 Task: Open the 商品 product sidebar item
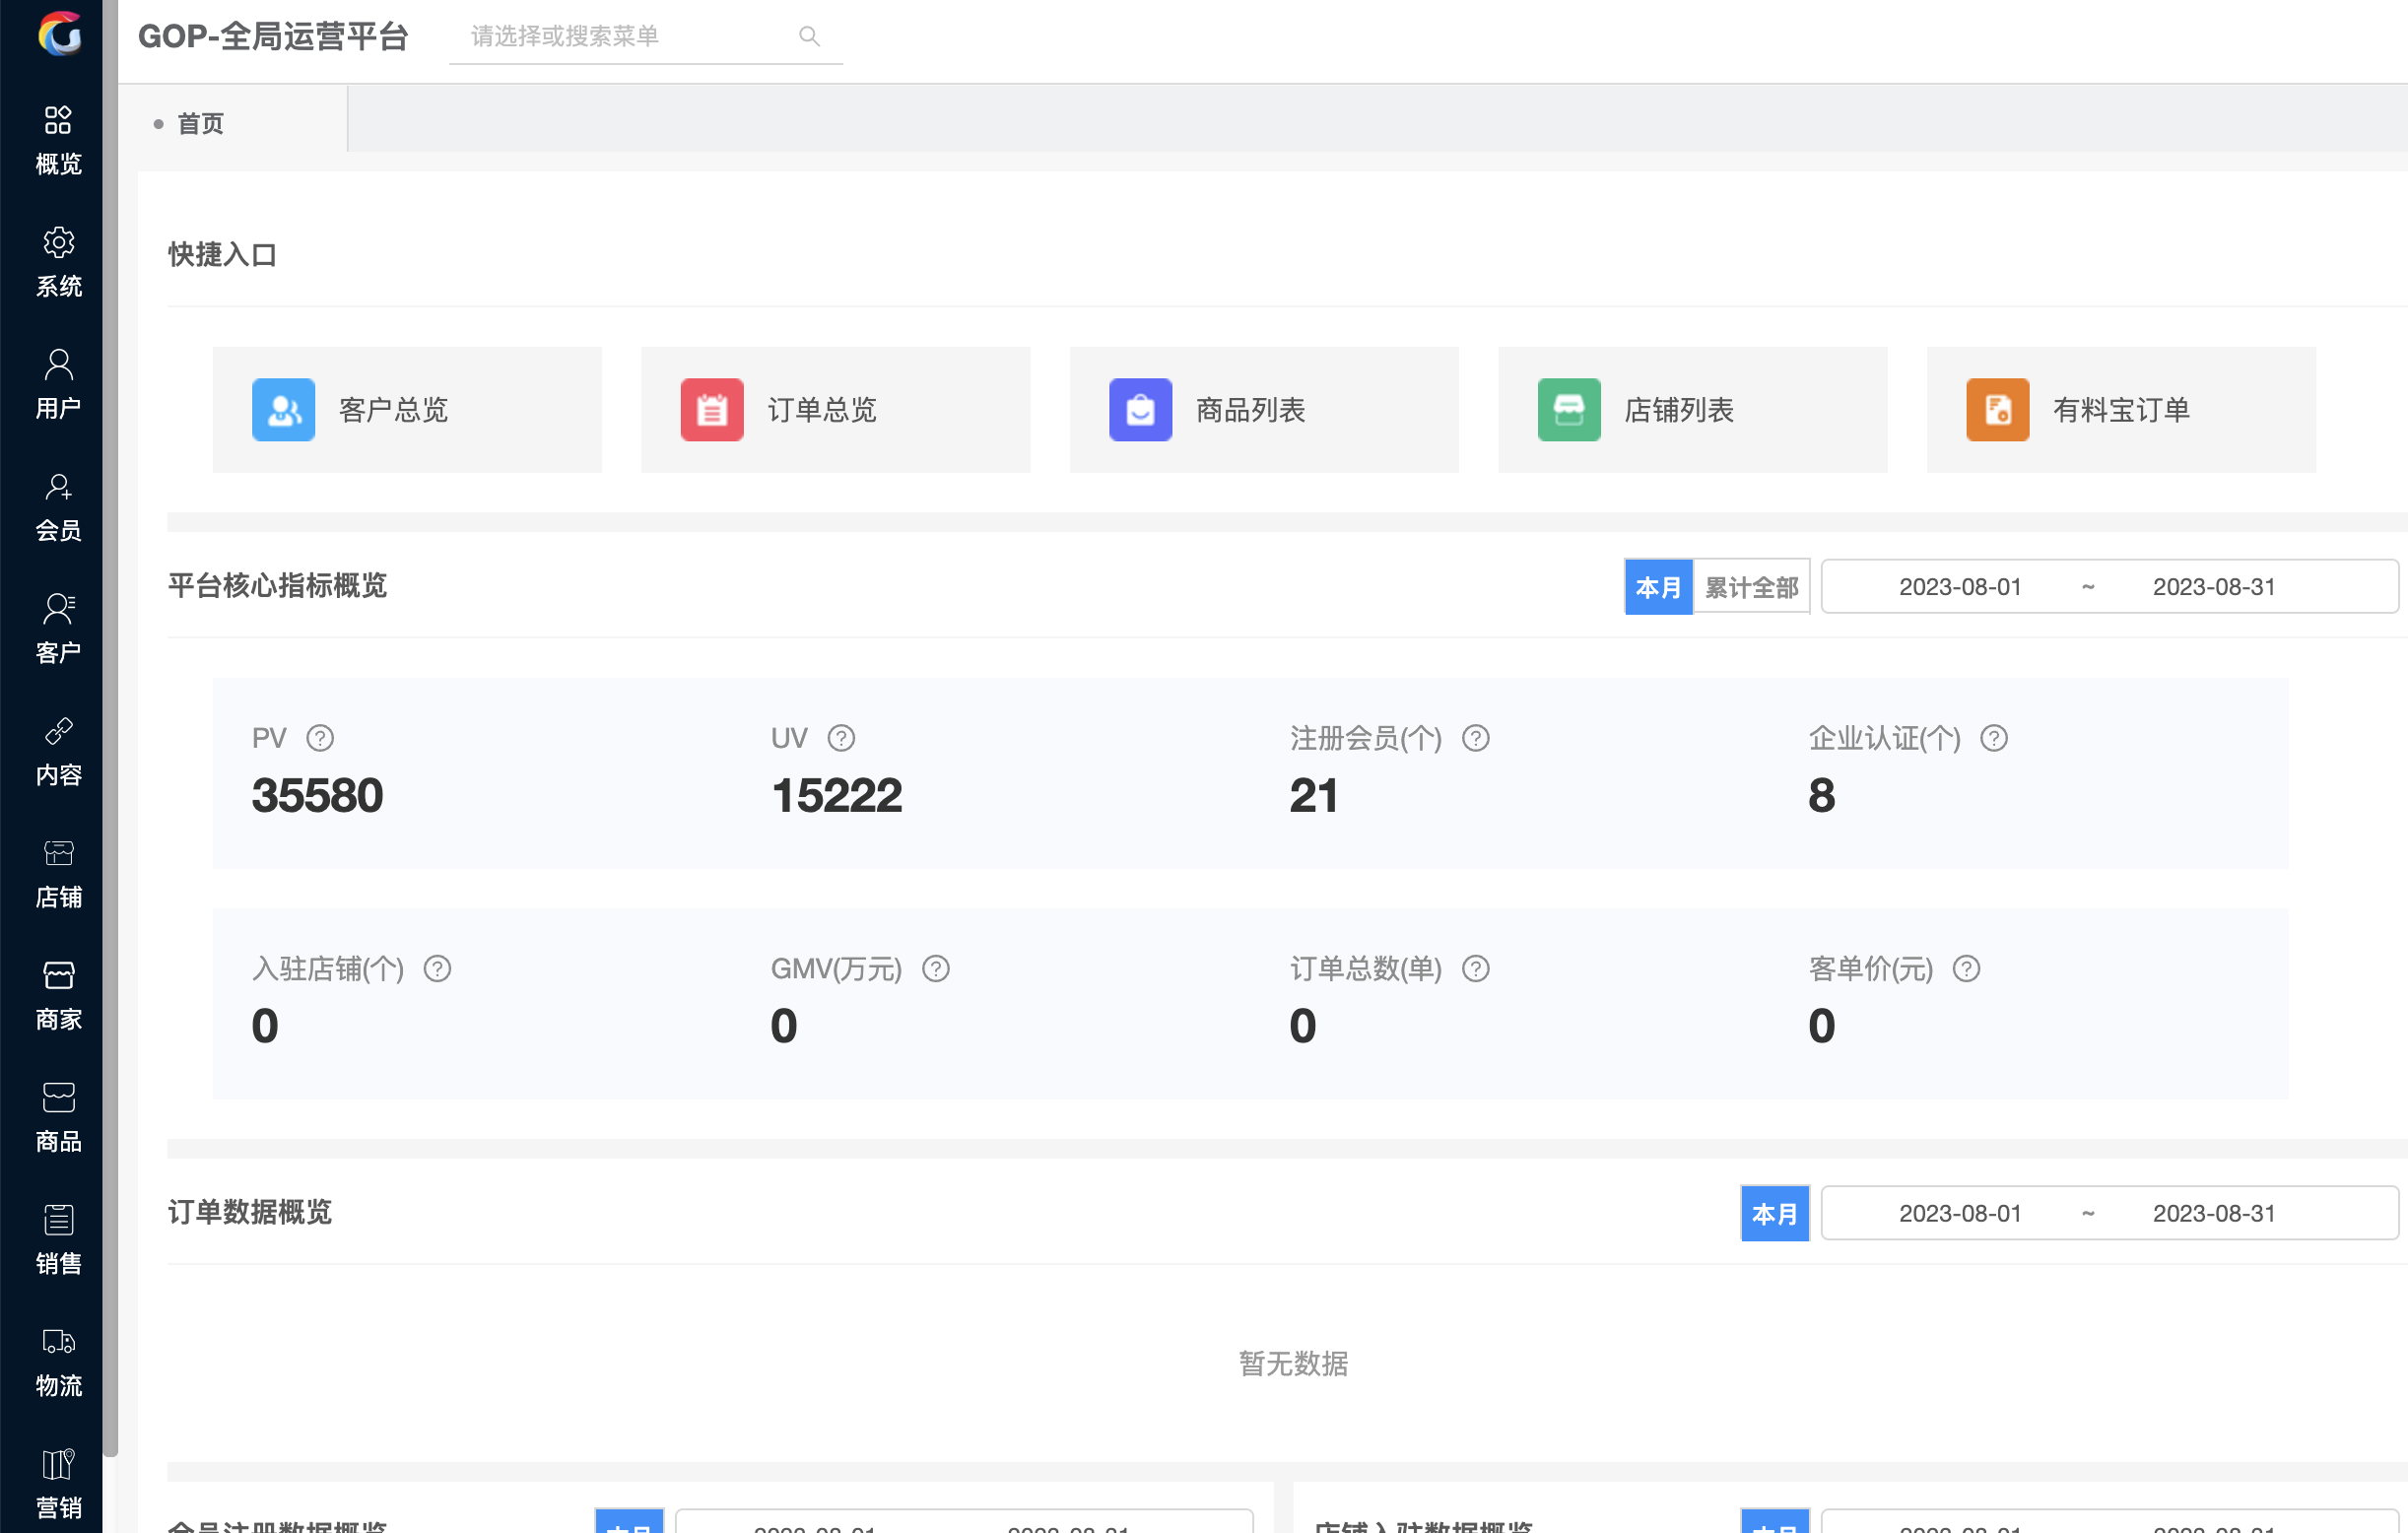click(x=58, y=1118)
